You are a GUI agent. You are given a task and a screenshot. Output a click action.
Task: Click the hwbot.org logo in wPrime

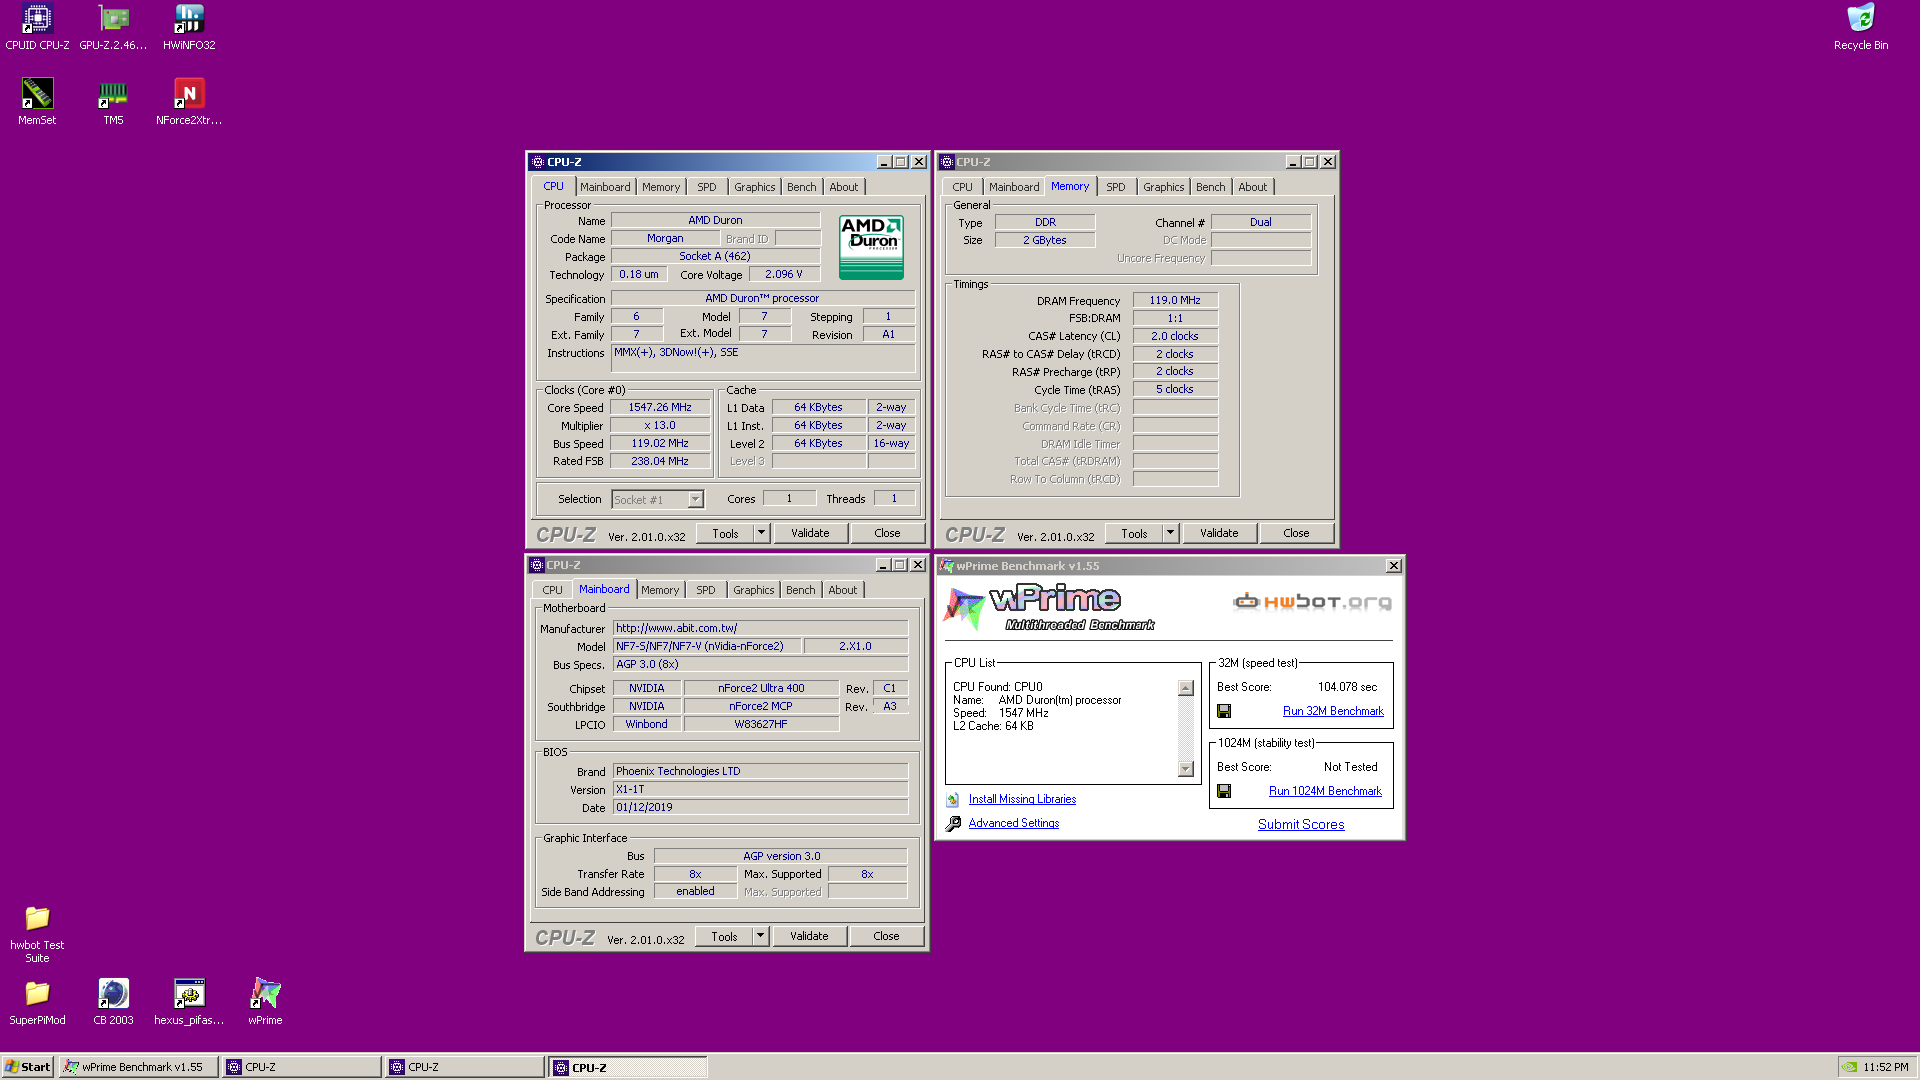tap(1312, 602)
